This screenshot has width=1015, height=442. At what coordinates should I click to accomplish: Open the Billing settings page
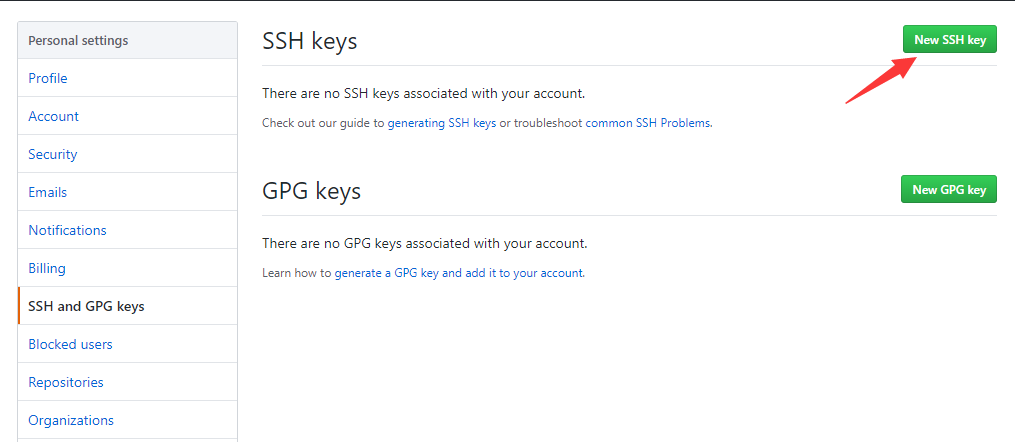pos(47,268)
